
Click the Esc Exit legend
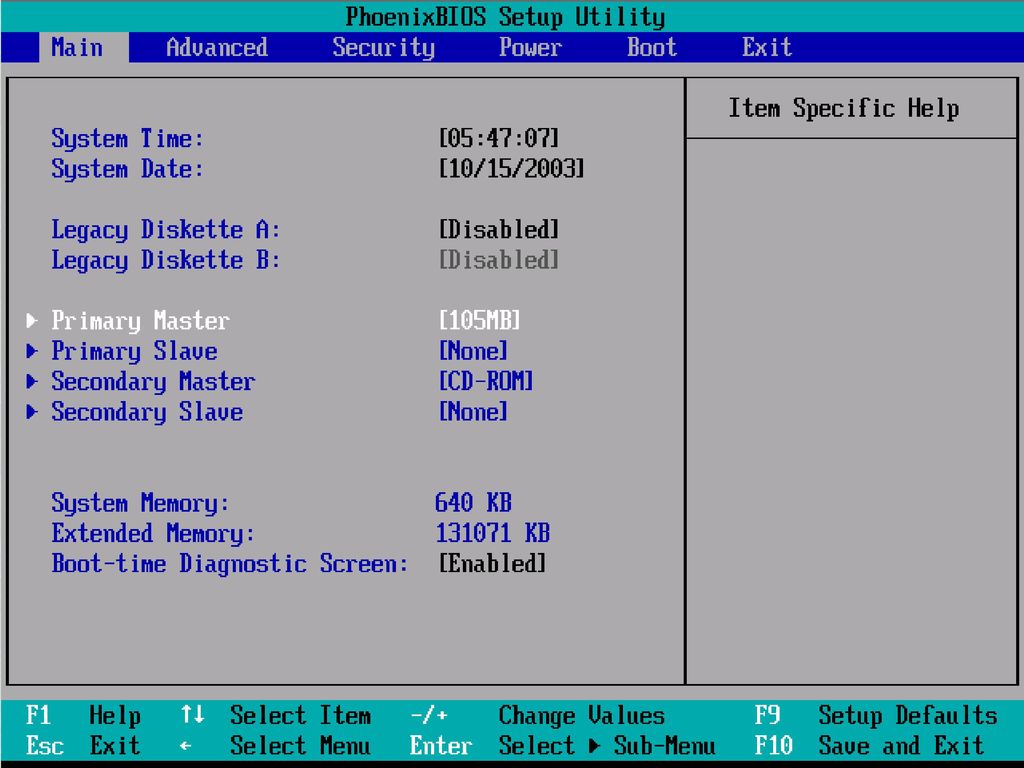[83, 745]
